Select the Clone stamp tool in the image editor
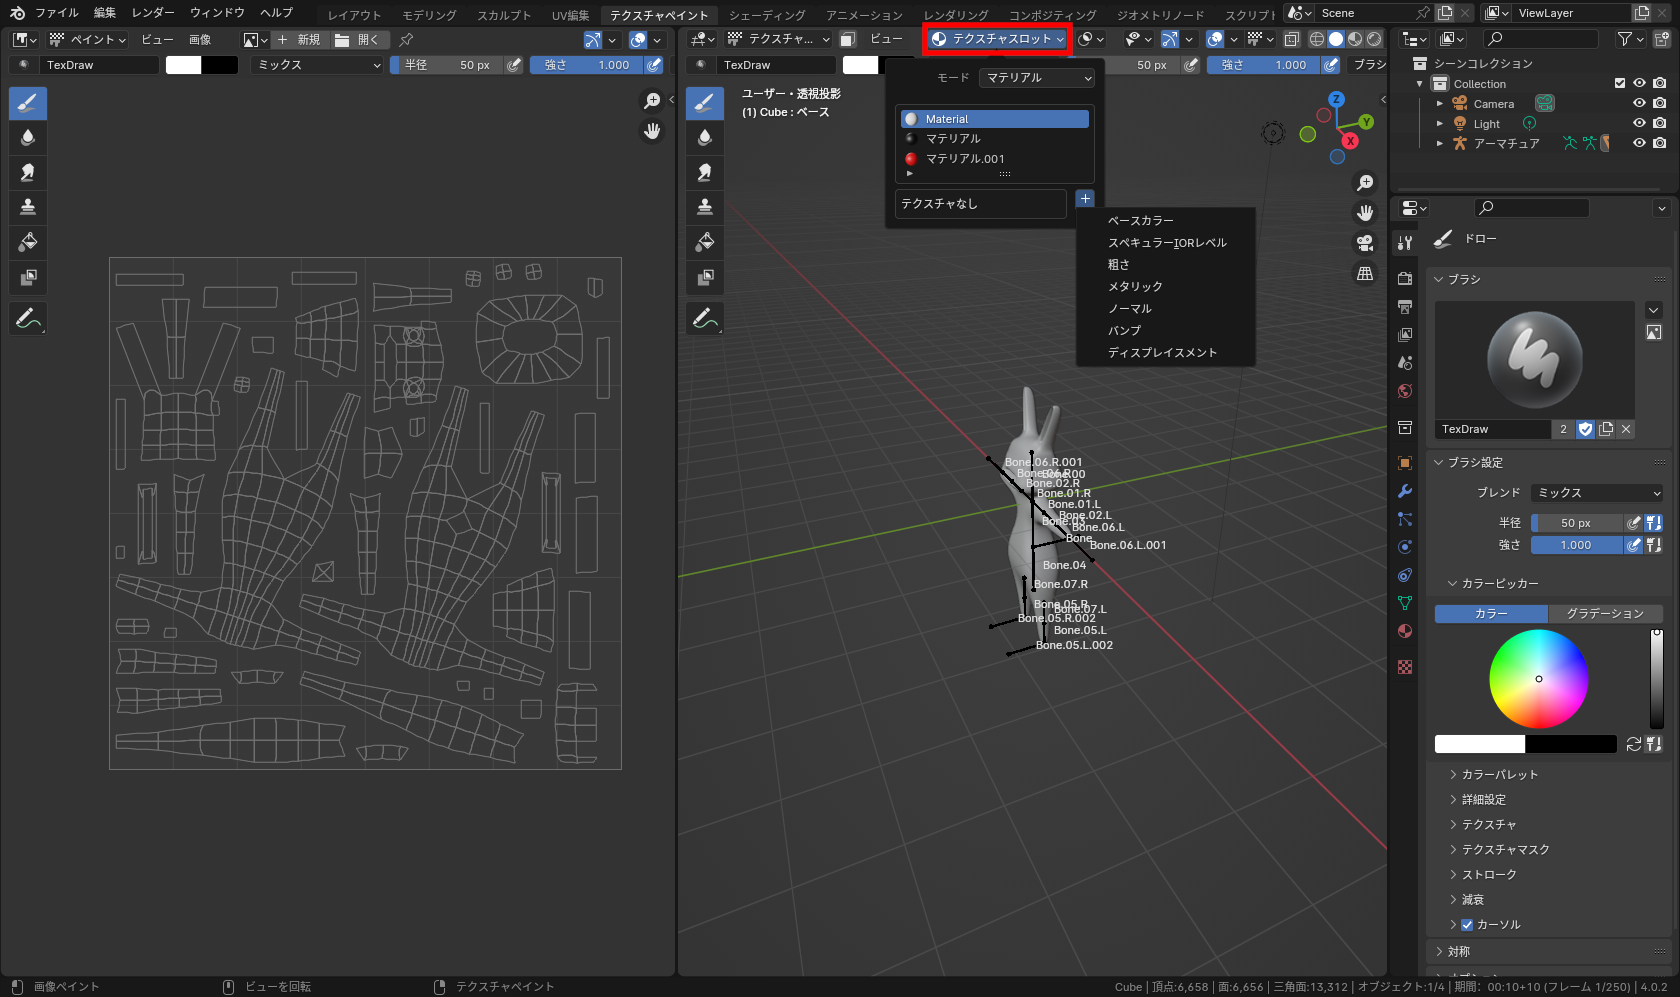This screenshot has width=1680, height=997. pyautogui.click(x=27, y=206)
